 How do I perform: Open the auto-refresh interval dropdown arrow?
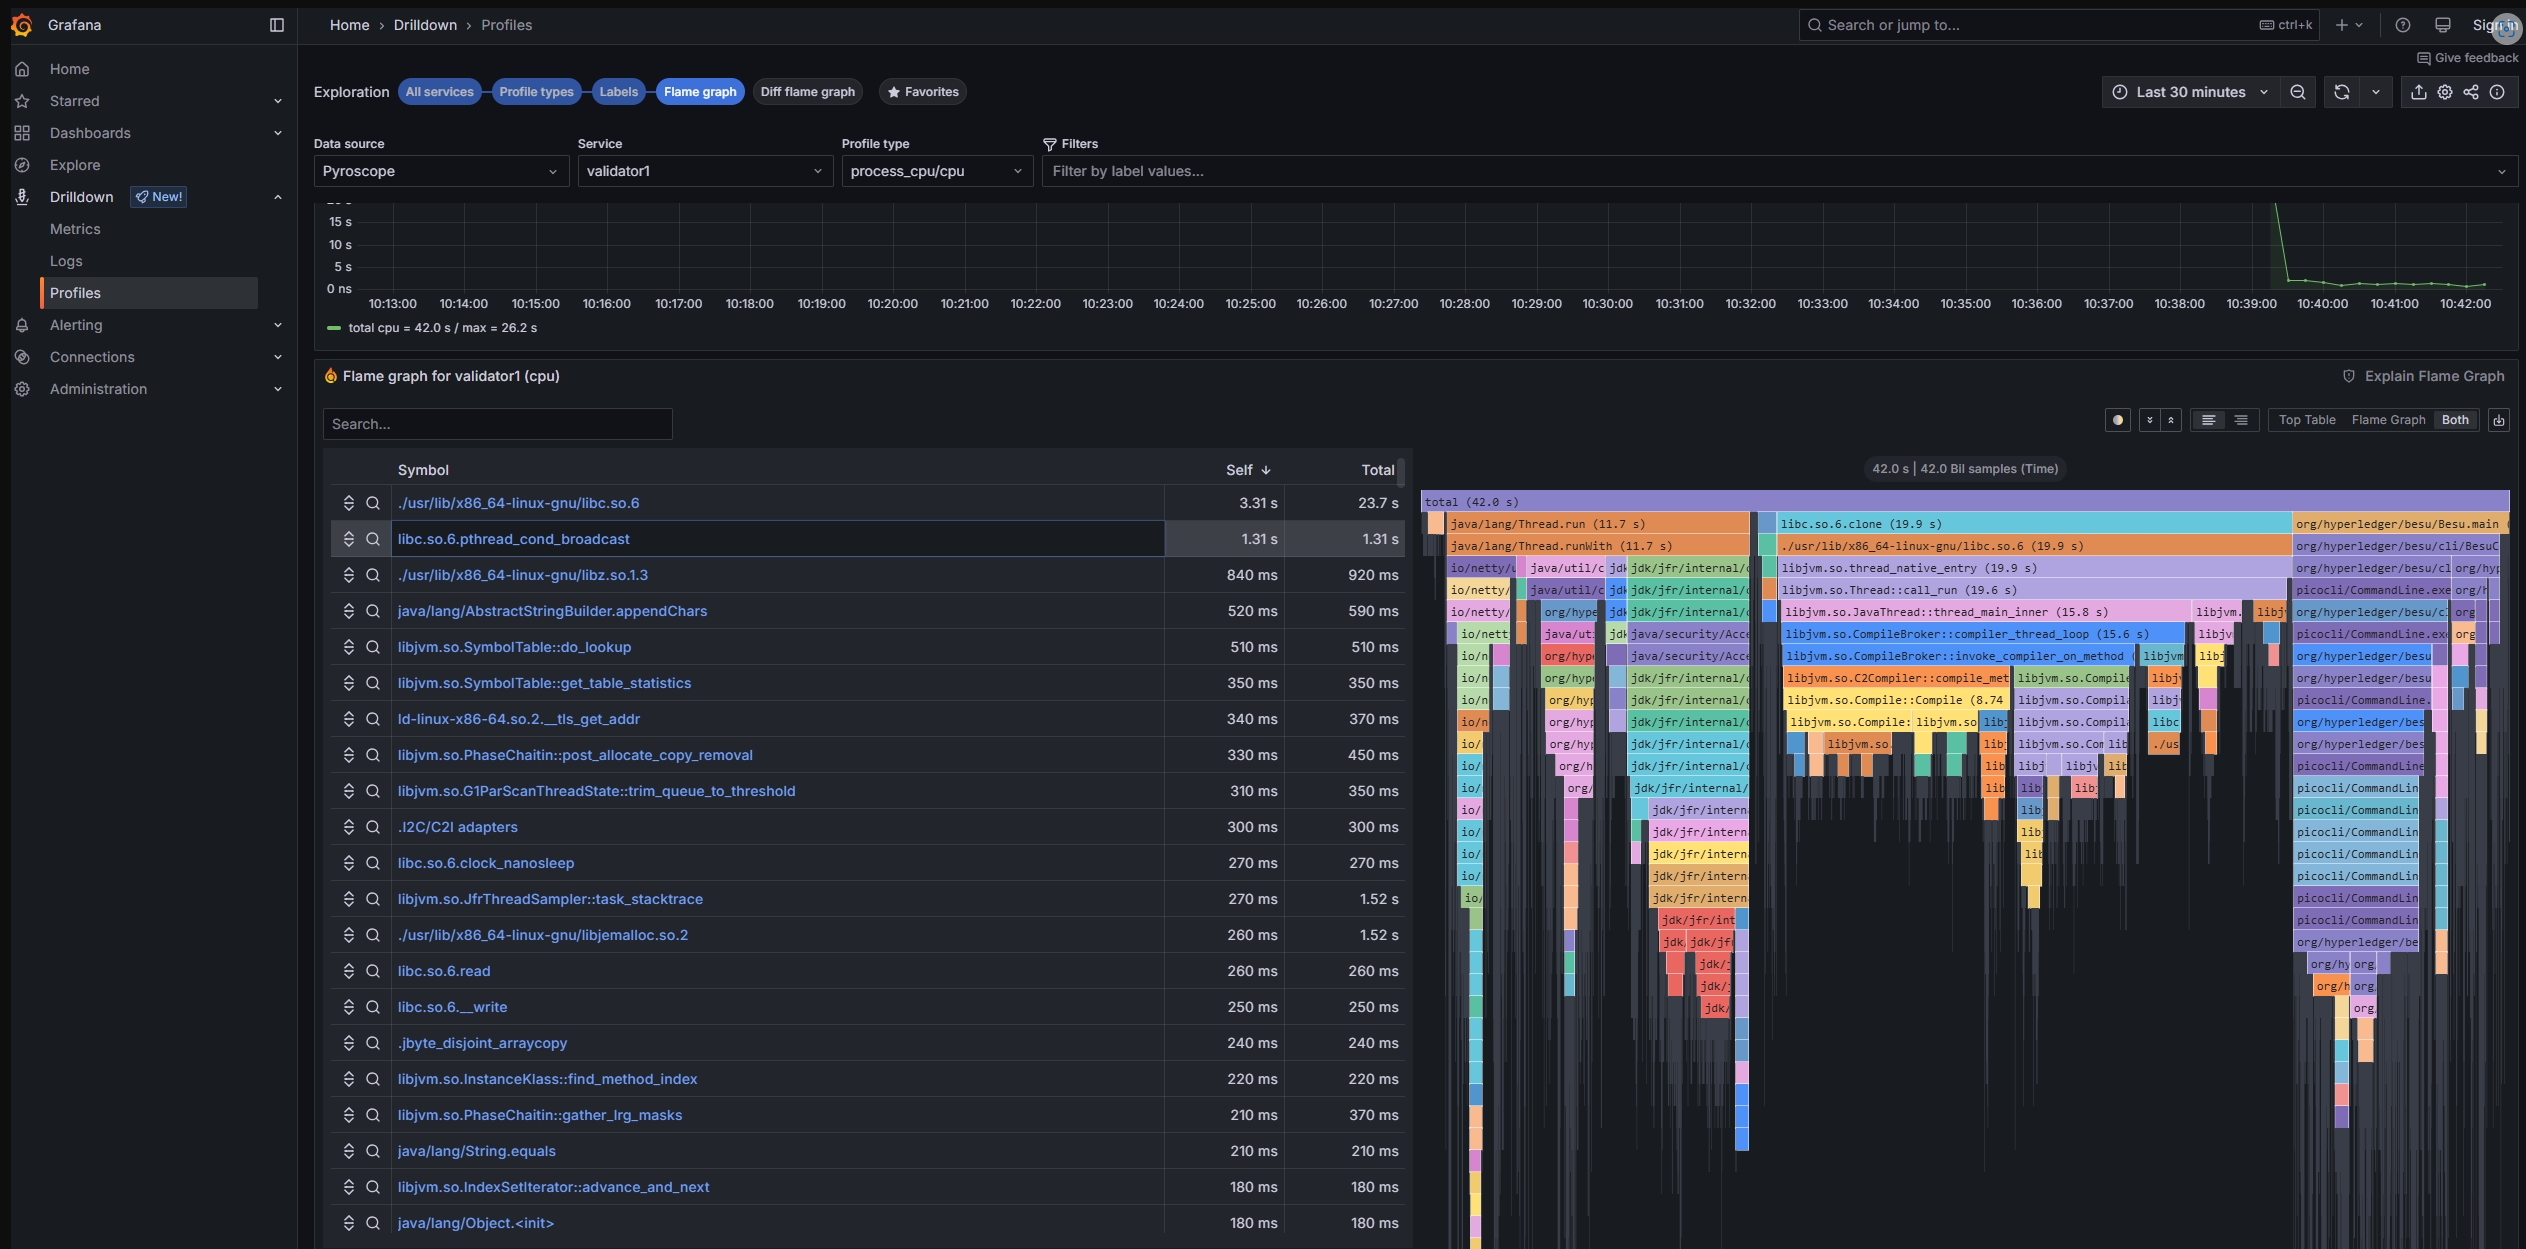pyautogui.click(x=2376, y=92)
